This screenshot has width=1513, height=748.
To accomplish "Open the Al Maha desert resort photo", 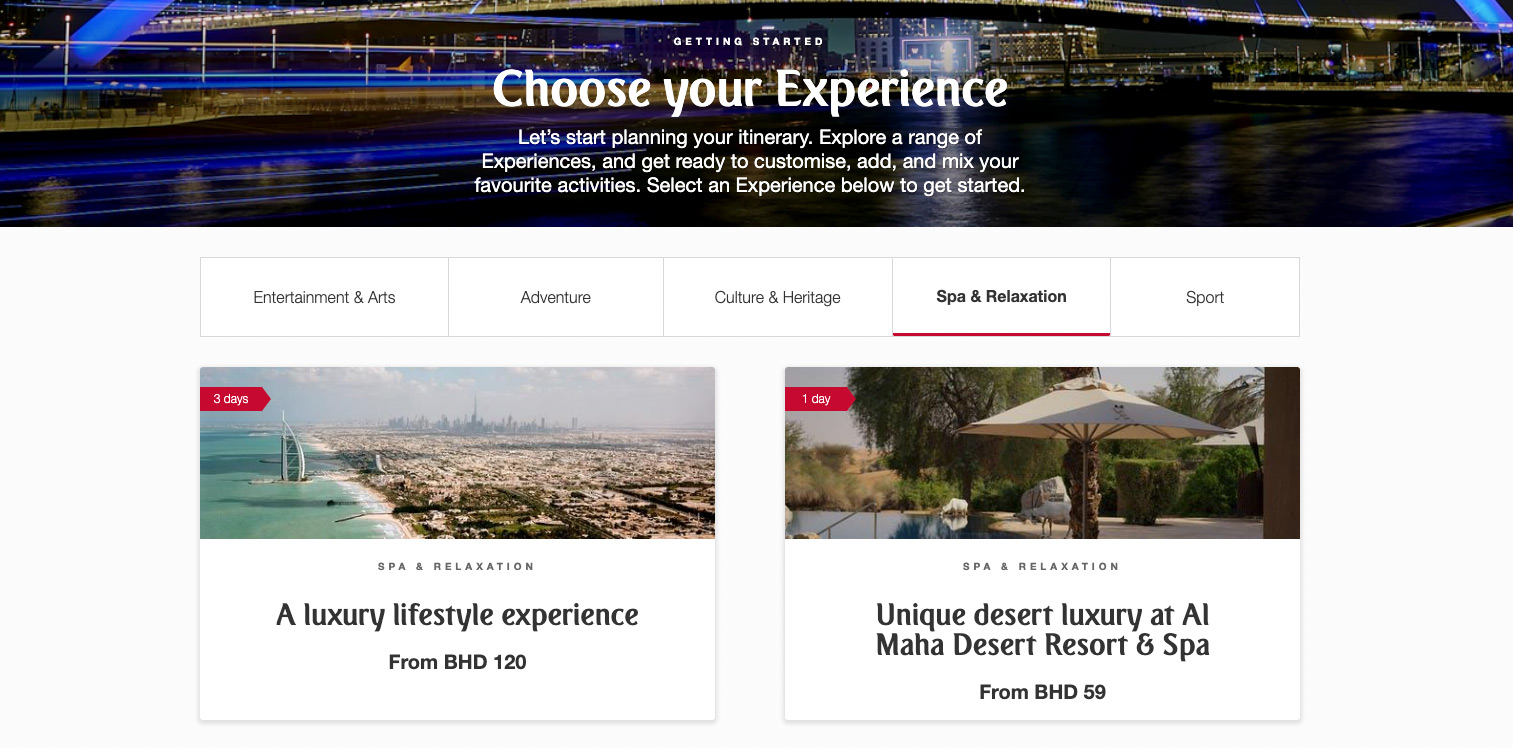I will tap(1042, 453).
